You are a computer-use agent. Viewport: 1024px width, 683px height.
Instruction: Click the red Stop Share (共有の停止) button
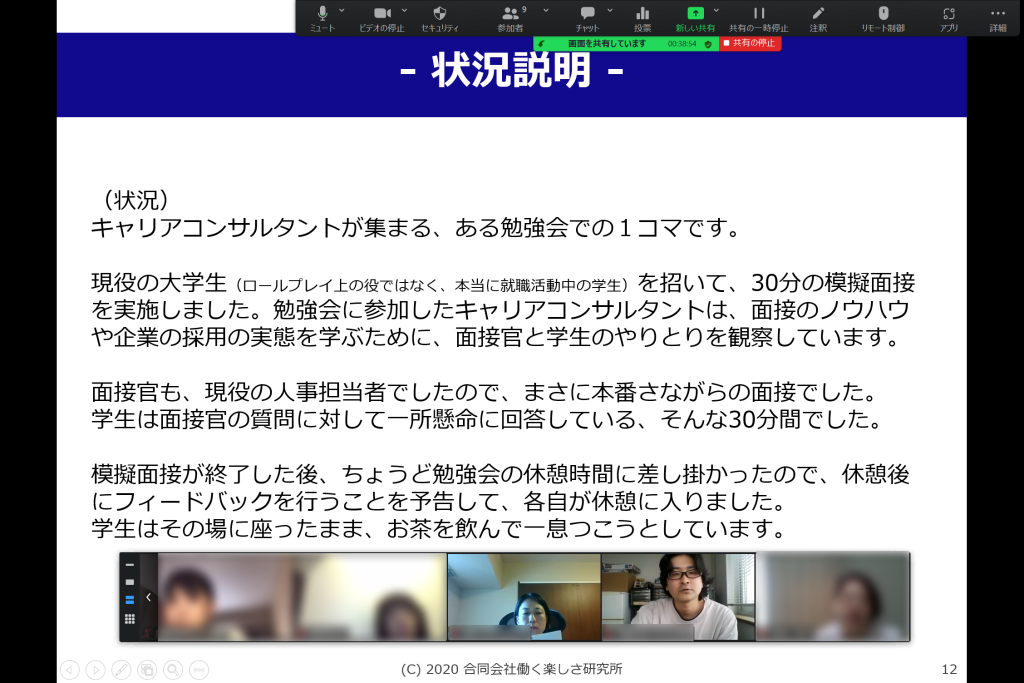pos(750,44)
